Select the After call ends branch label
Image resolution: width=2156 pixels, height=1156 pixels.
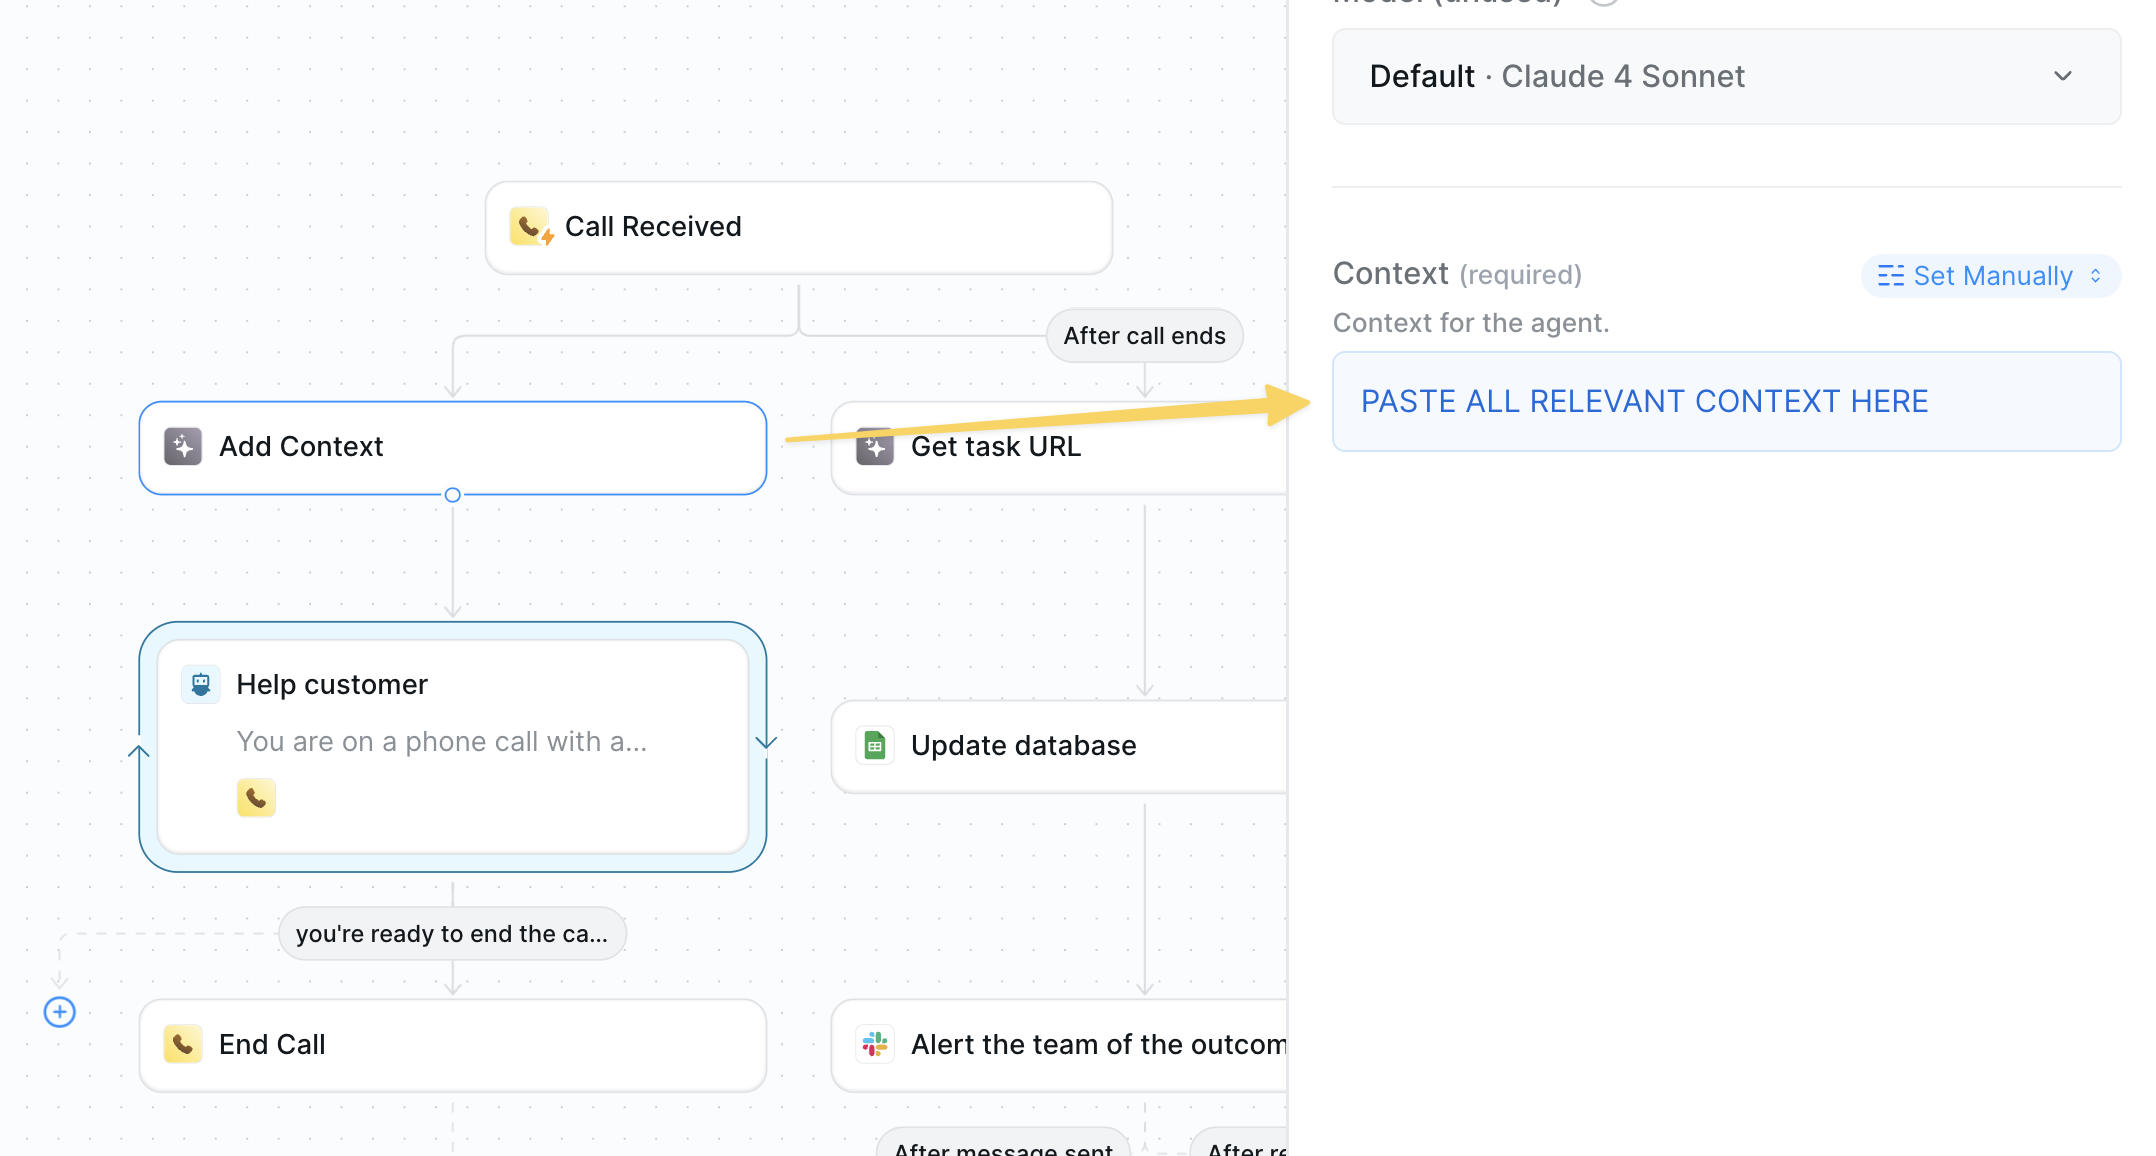coord(1144,336)
